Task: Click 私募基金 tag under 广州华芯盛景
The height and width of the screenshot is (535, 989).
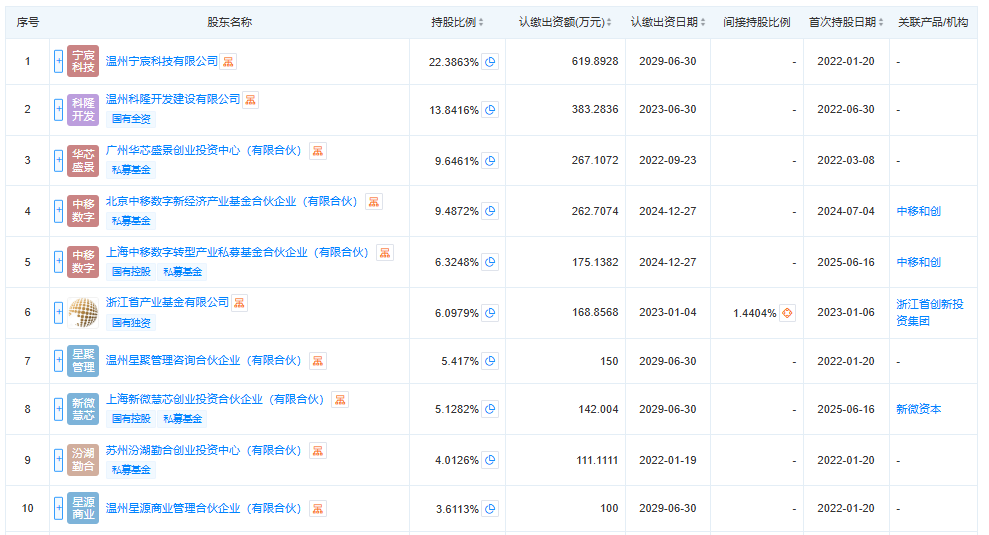Action: click(x=131, y=170)
